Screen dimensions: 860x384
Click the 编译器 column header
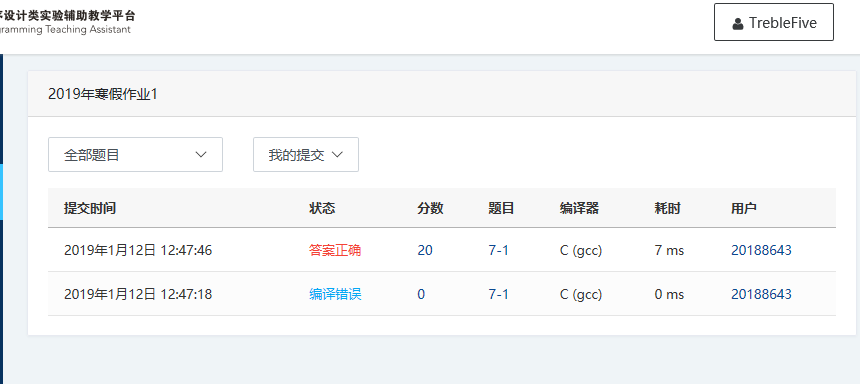pos(579,208)
